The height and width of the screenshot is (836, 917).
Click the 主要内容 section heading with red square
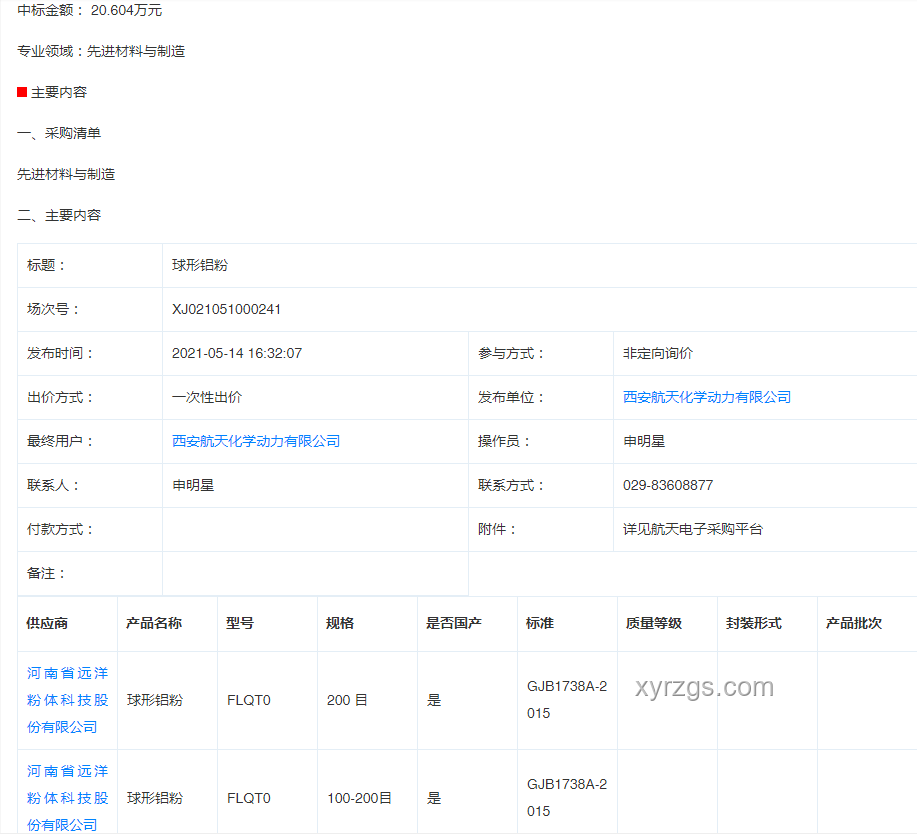click(x=52, y=92)
